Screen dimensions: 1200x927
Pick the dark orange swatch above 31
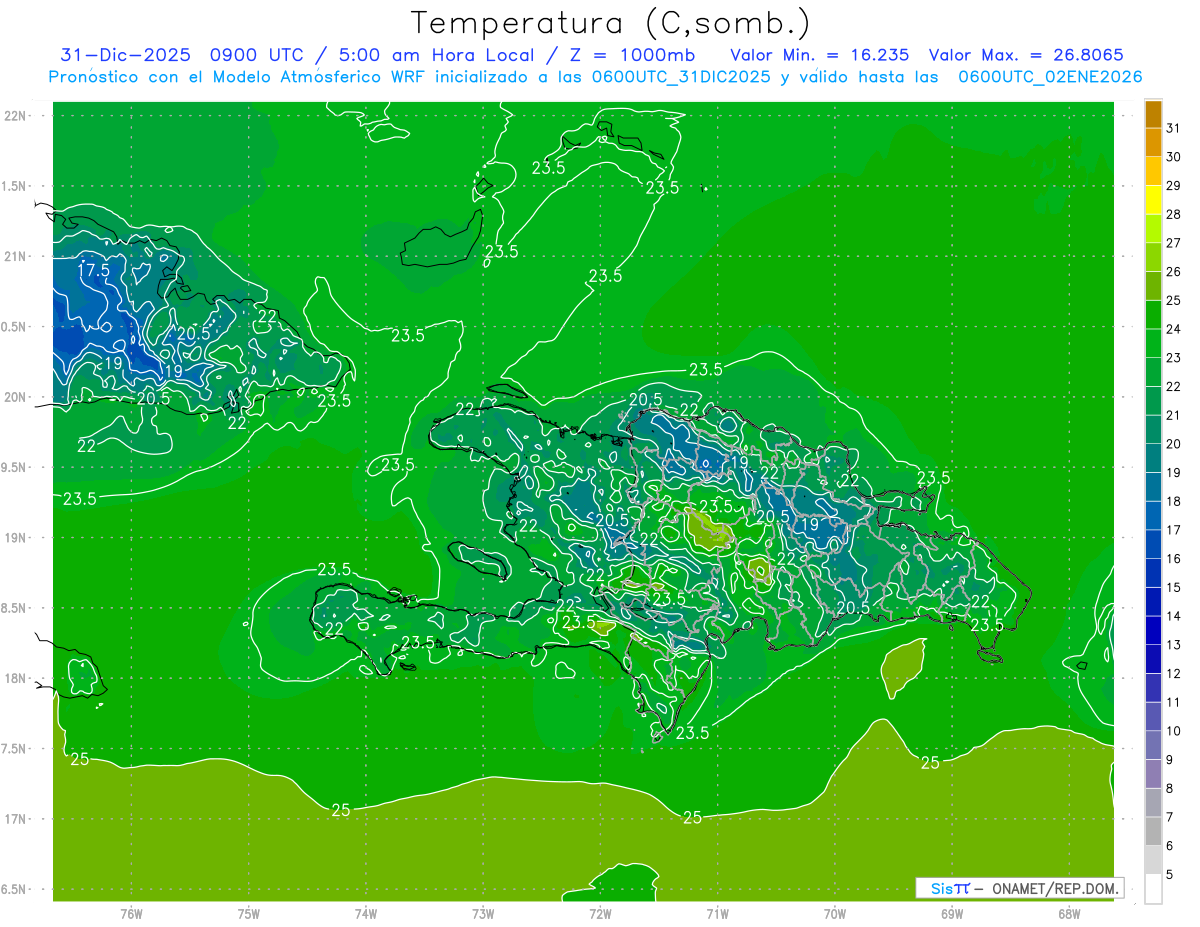click(x=1153, y=114)
